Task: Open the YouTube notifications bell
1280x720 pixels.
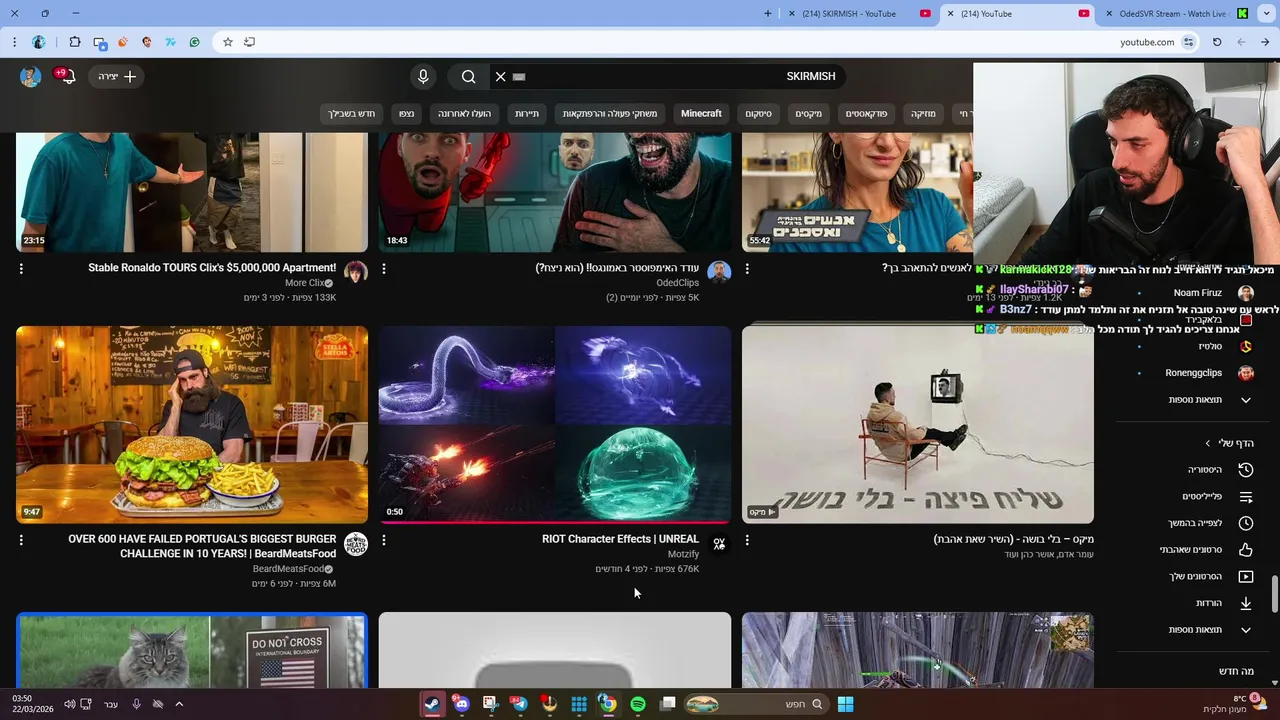Action: [67, 77]
